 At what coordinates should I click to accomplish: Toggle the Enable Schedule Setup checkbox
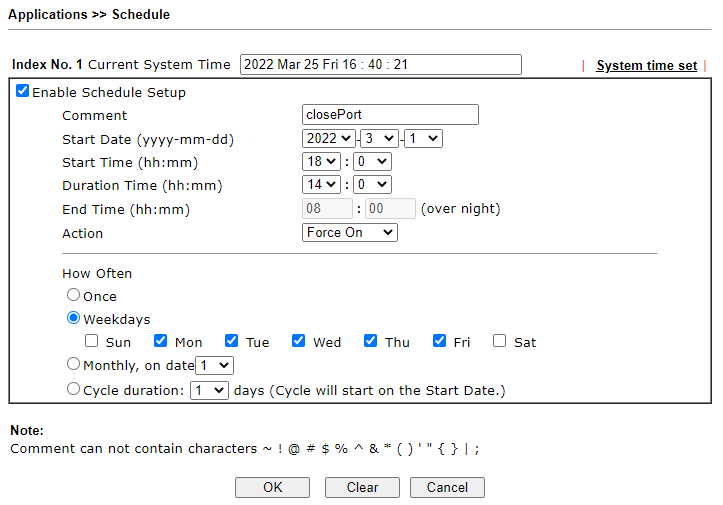(x=22, y=91)
